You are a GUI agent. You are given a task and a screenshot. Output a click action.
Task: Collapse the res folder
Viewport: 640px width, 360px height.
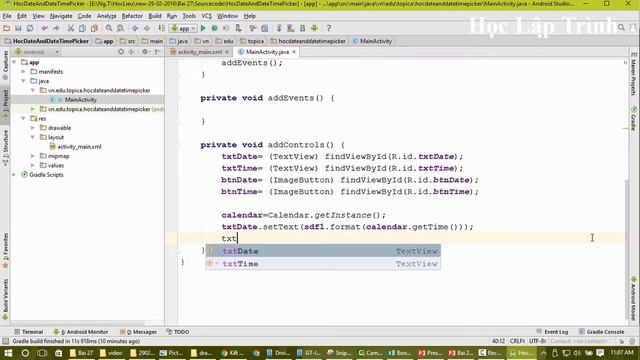[24, 119]
